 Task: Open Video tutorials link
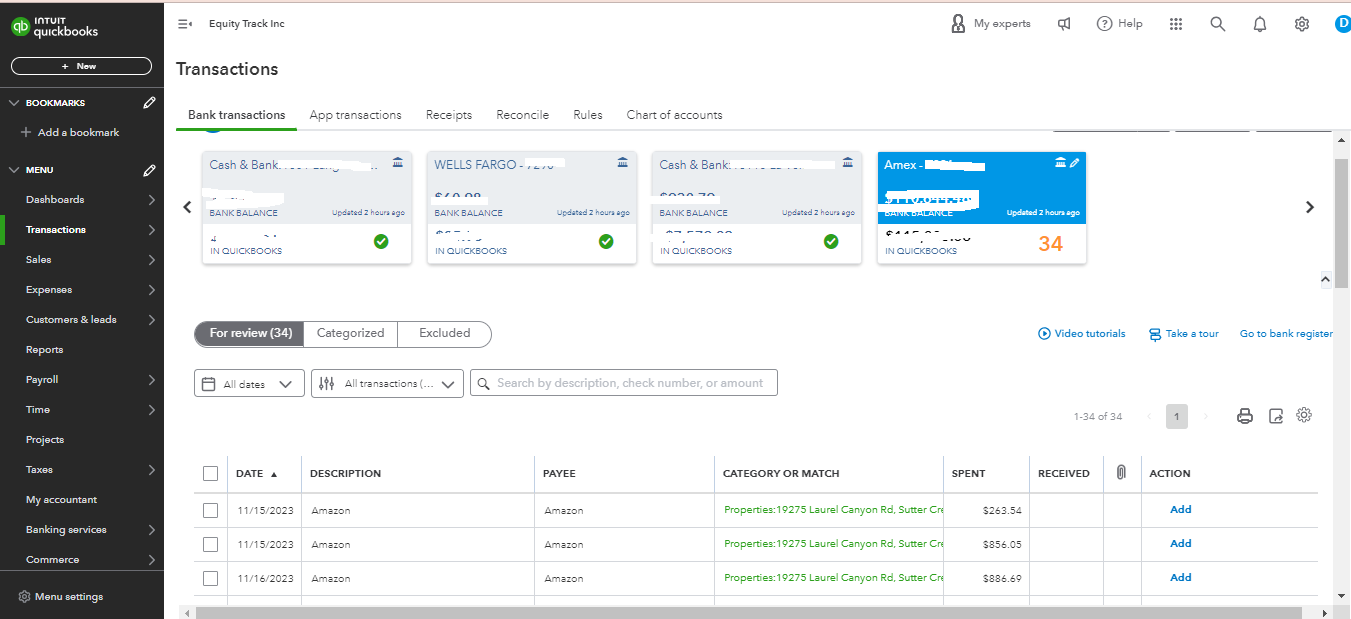point(1082,334)
